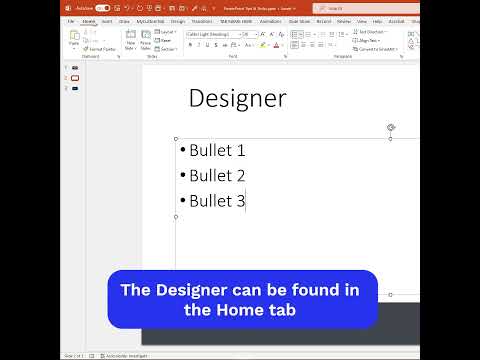
Task: Click the Bullet 1 text line
Action: [x=217, y=150]
